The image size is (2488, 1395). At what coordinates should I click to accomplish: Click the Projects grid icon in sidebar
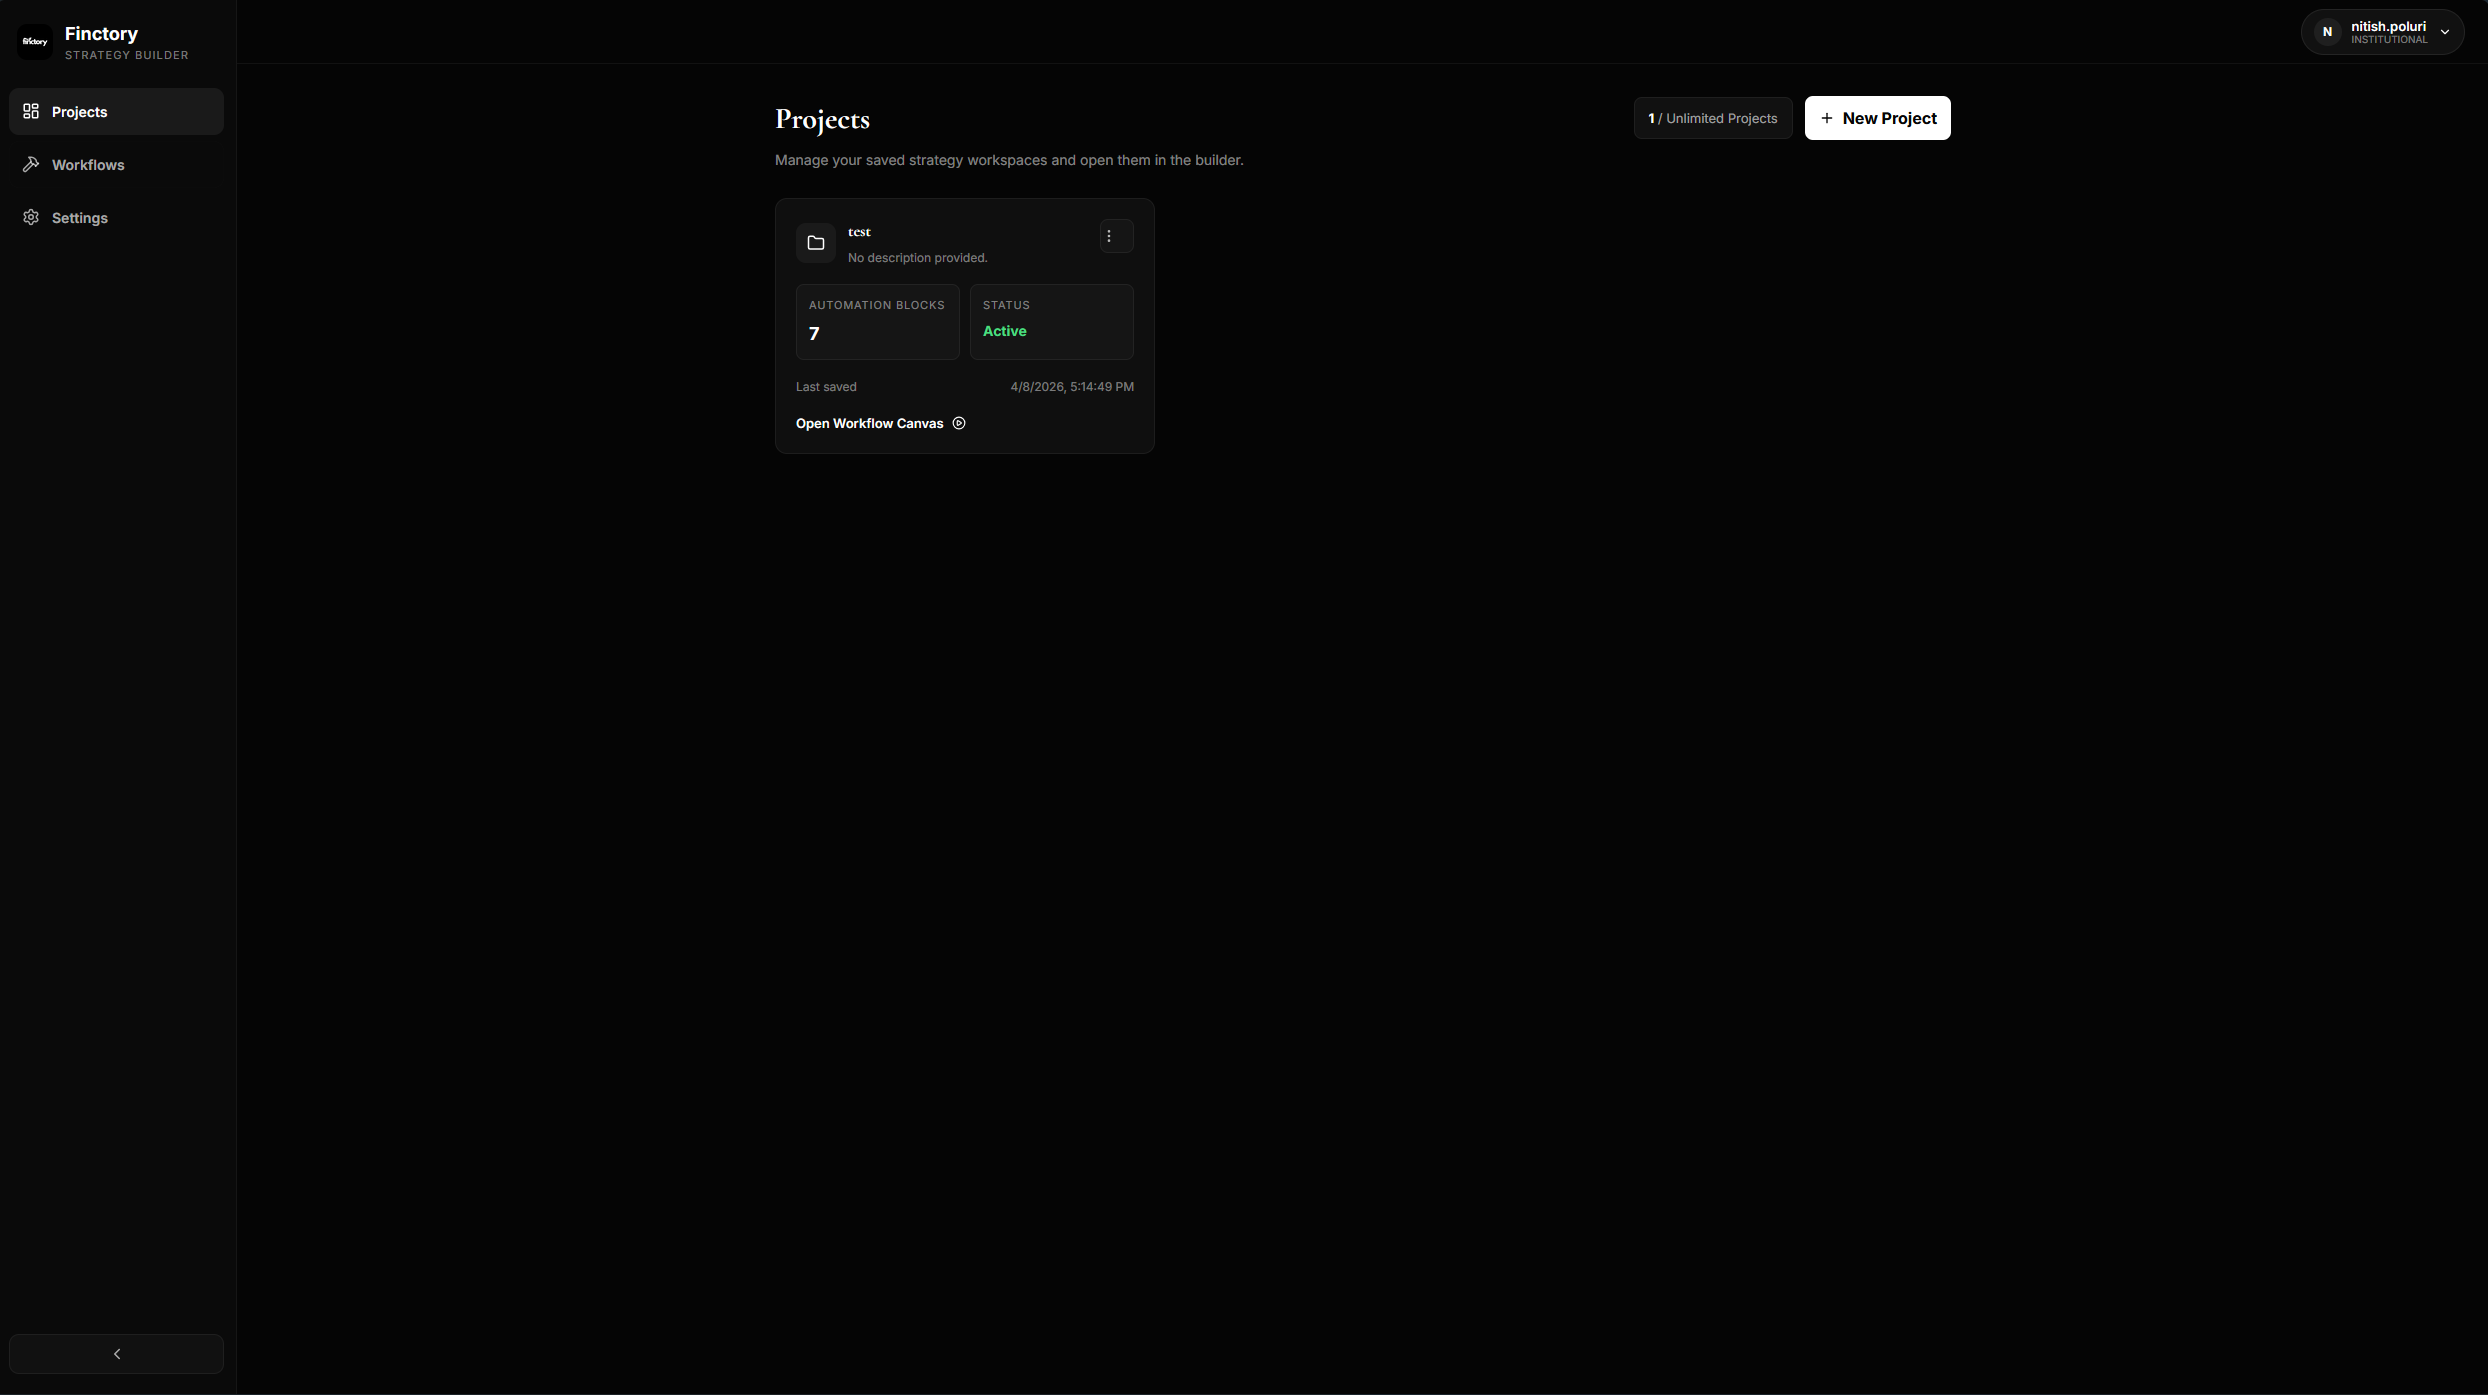tap(31, 111)
